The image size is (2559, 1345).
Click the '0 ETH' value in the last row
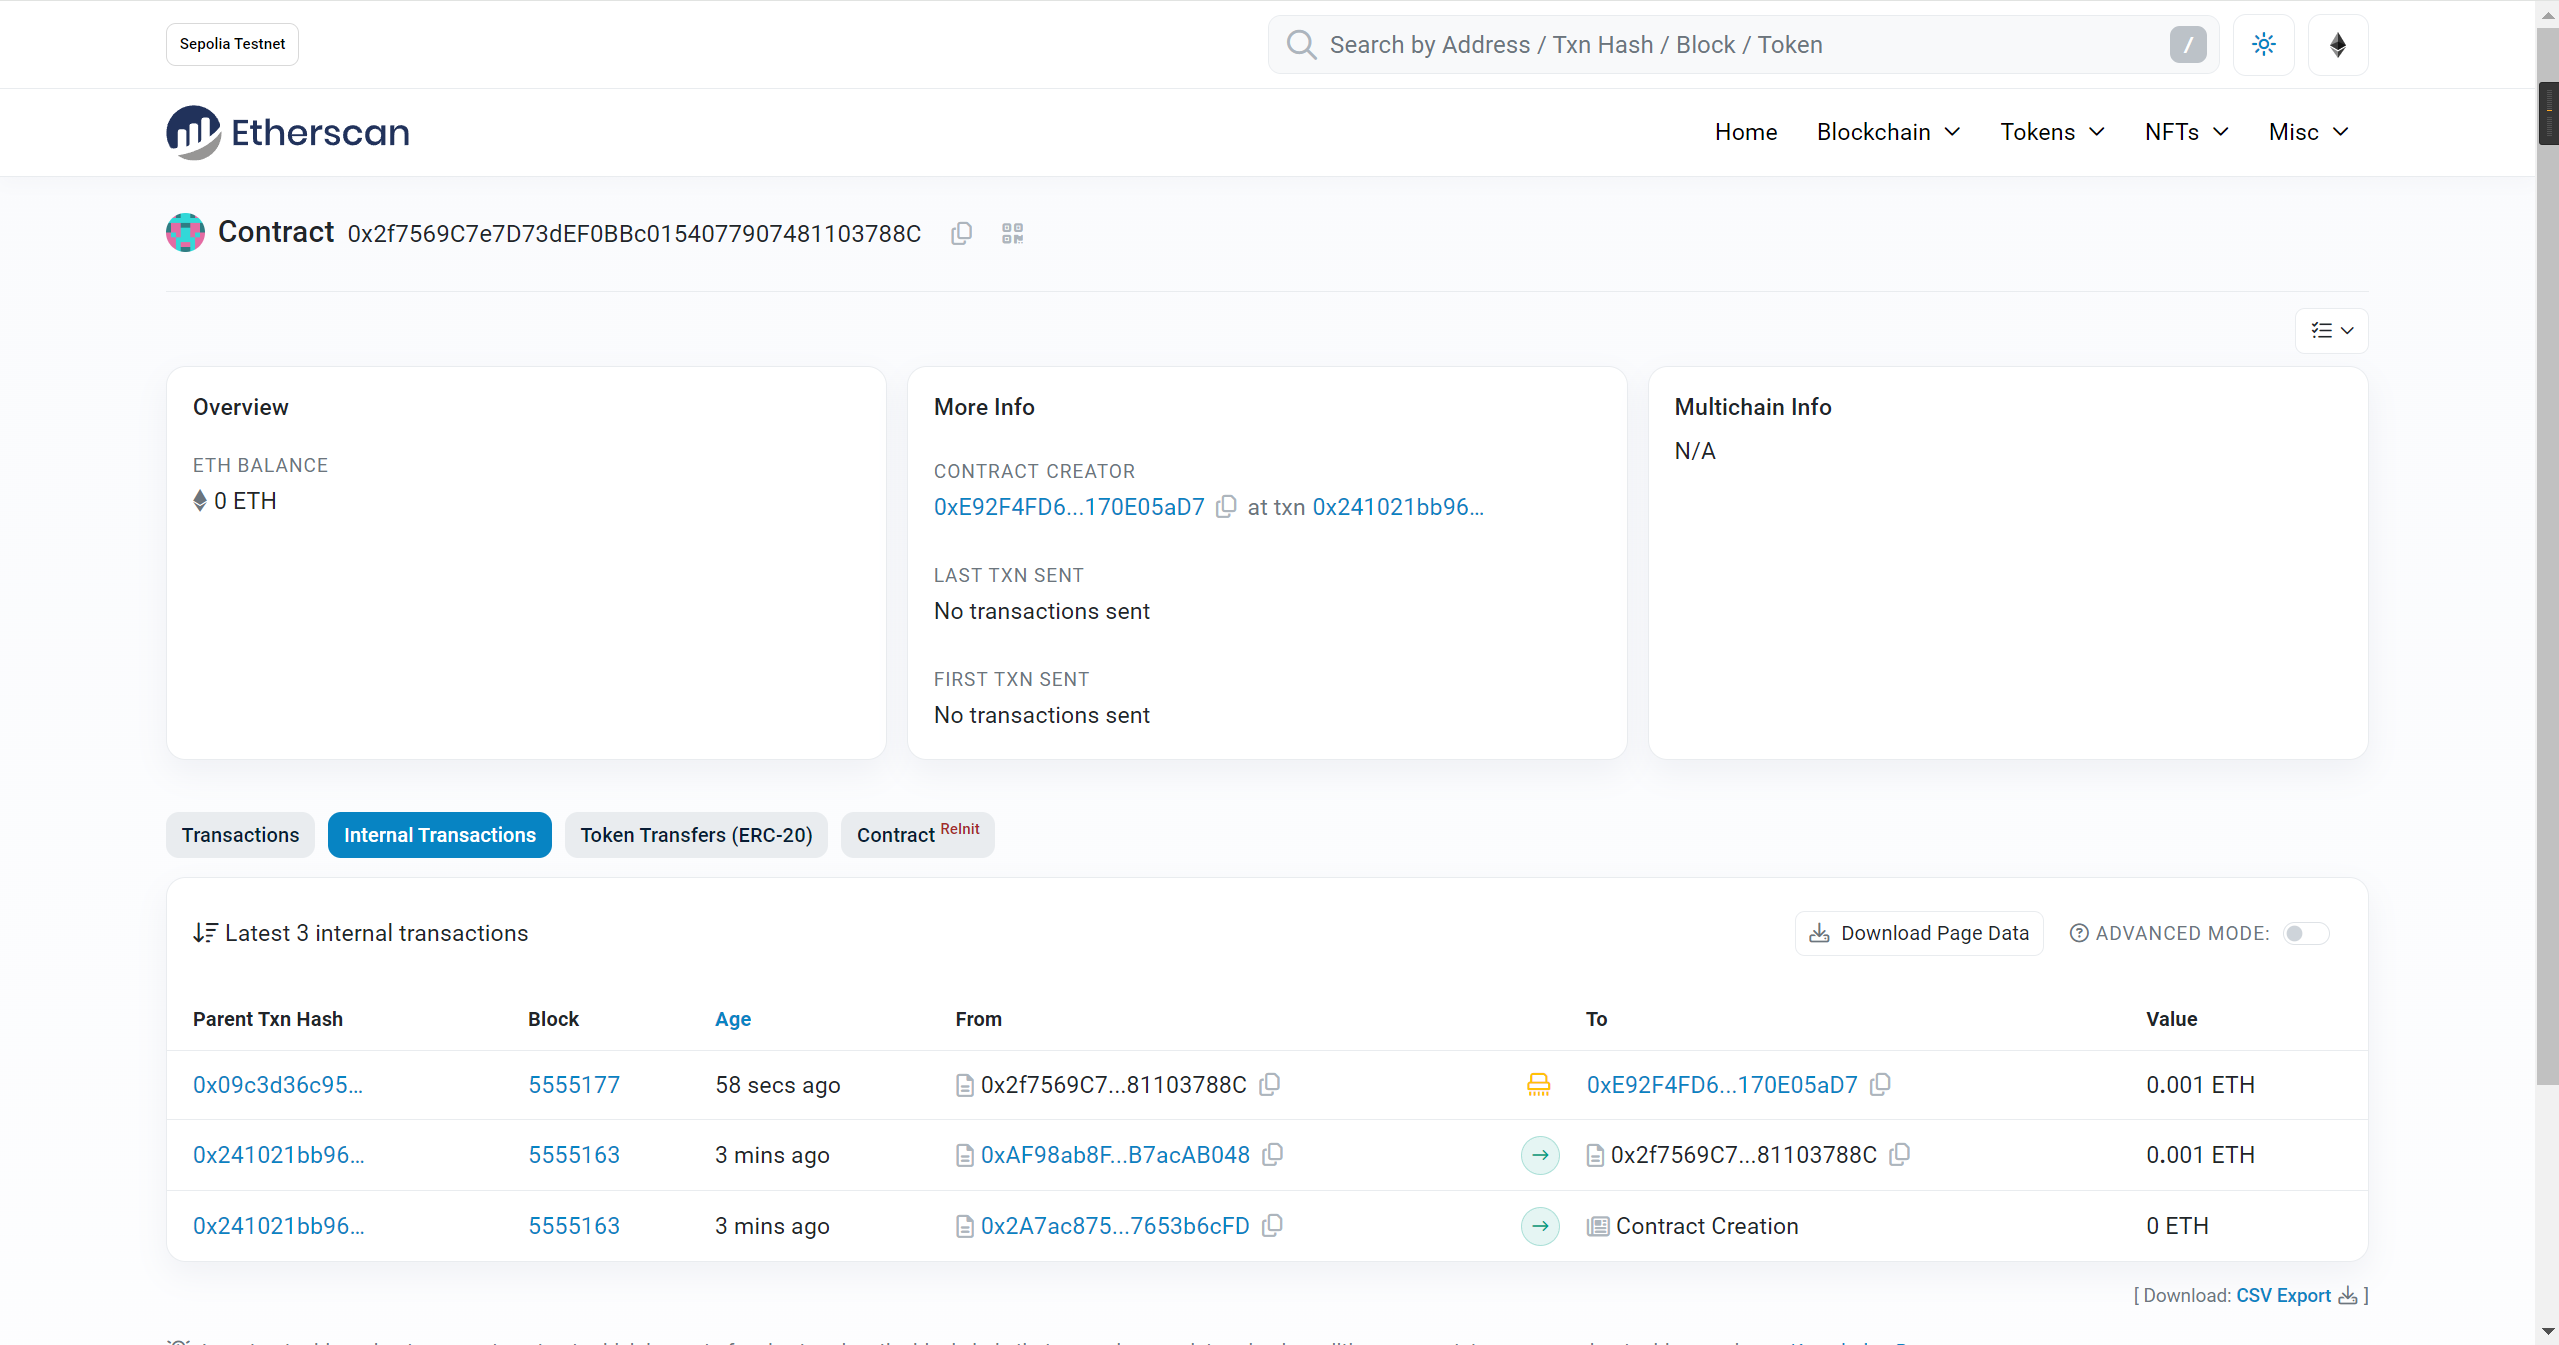[2177, 1226]
